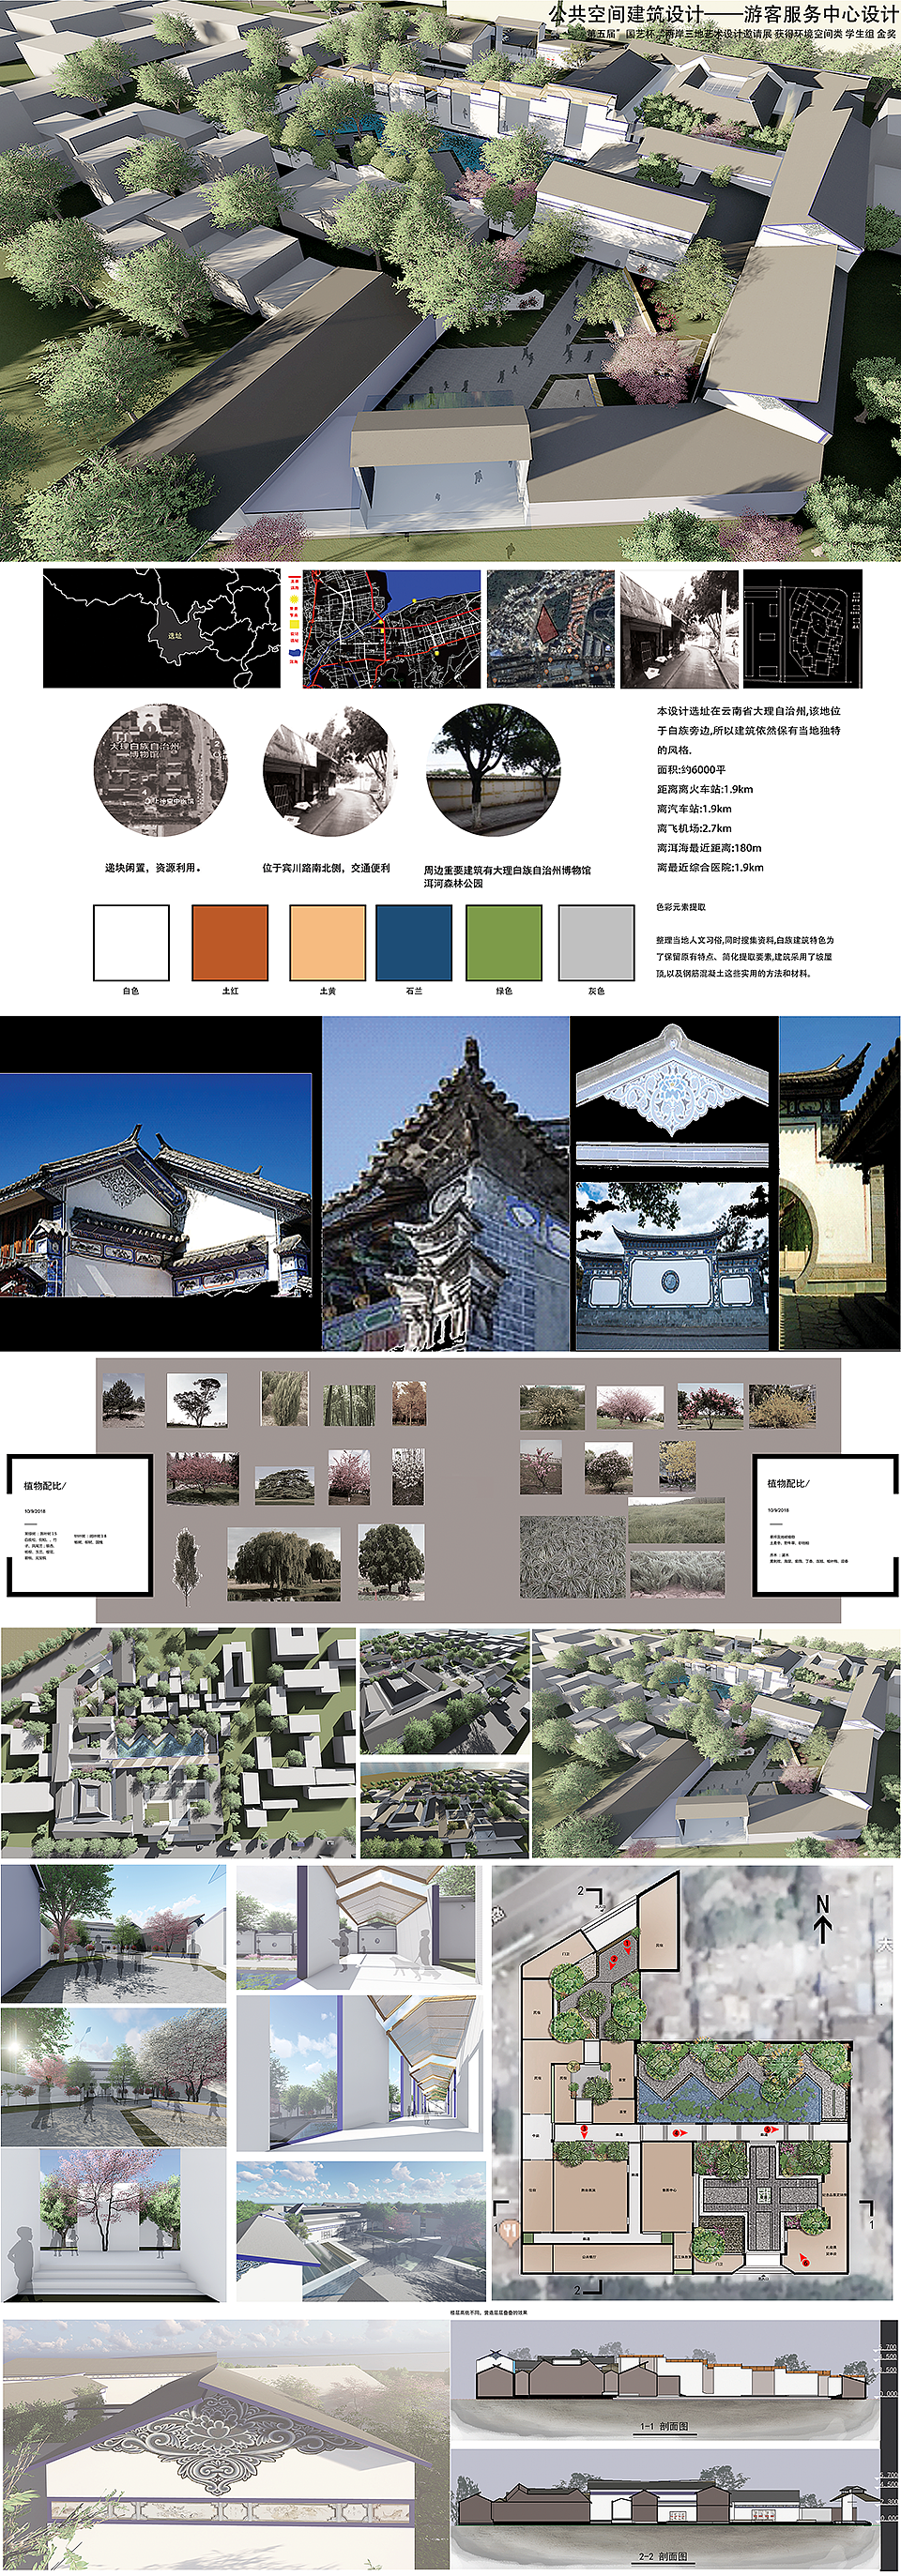
Task: Click the caption line 洱河森林公园
Action: 453,883
